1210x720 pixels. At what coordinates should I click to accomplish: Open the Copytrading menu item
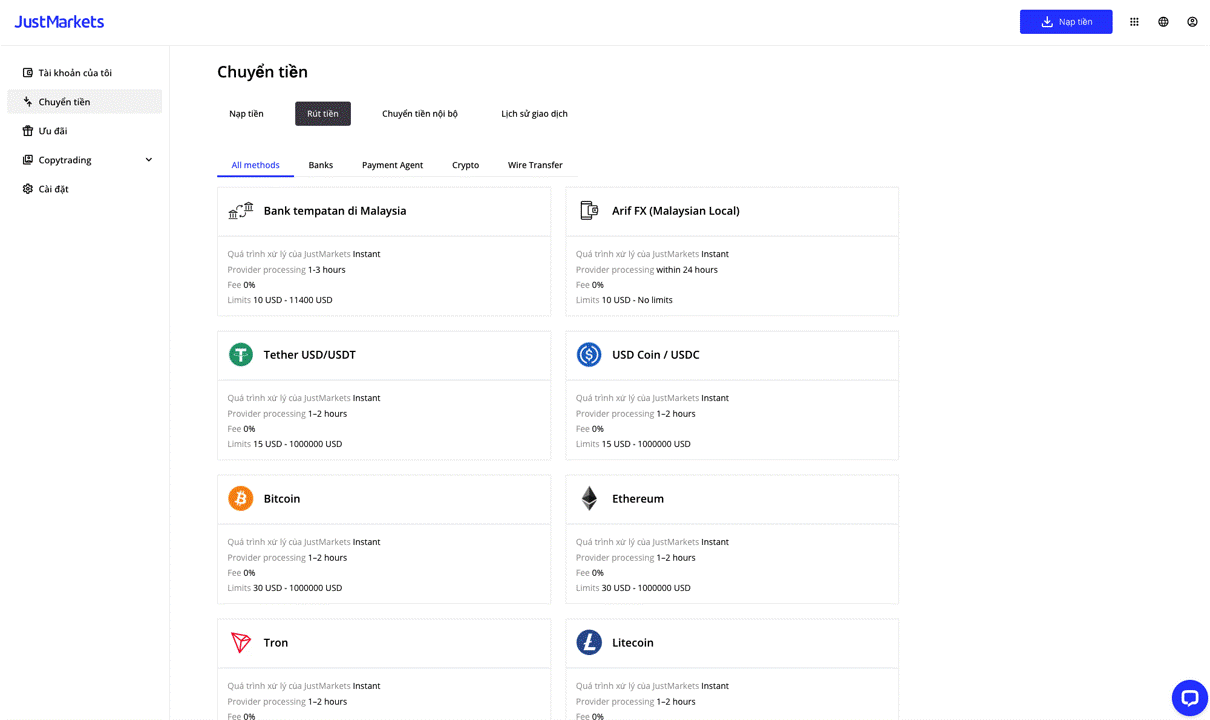pos(85,160)
